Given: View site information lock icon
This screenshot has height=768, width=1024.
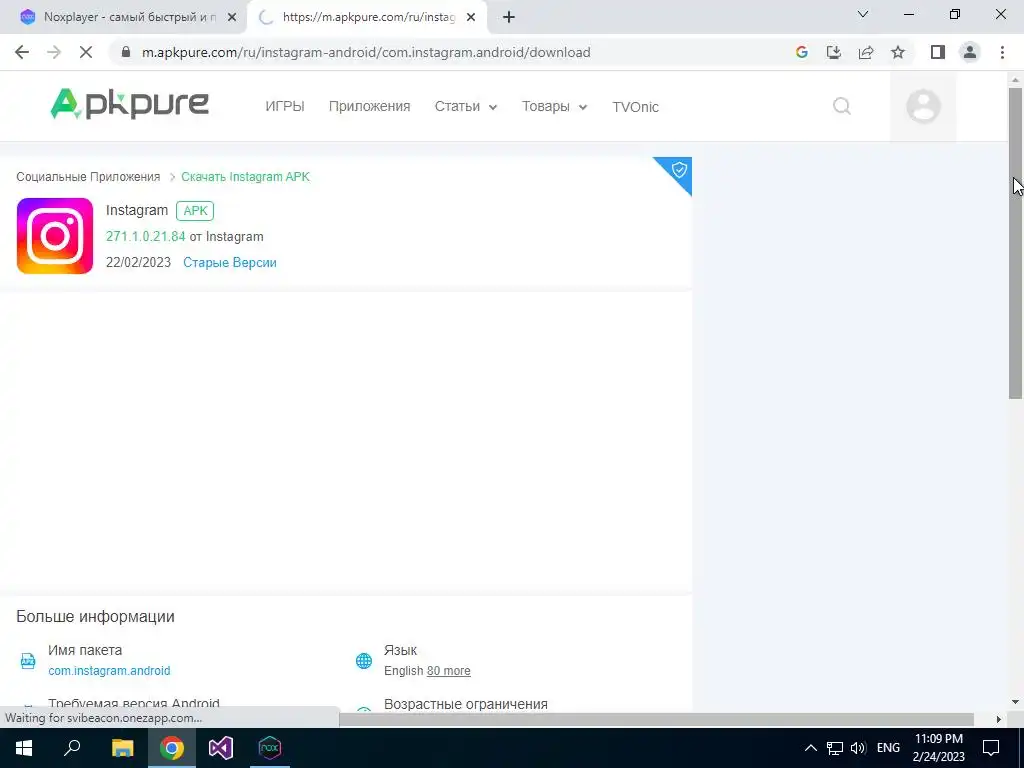Looking at the screenshot, I should tap(126, 52).
